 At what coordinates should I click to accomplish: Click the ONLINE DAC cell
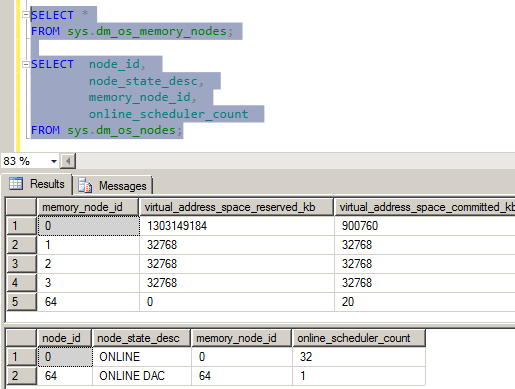(x=142, y=376)
